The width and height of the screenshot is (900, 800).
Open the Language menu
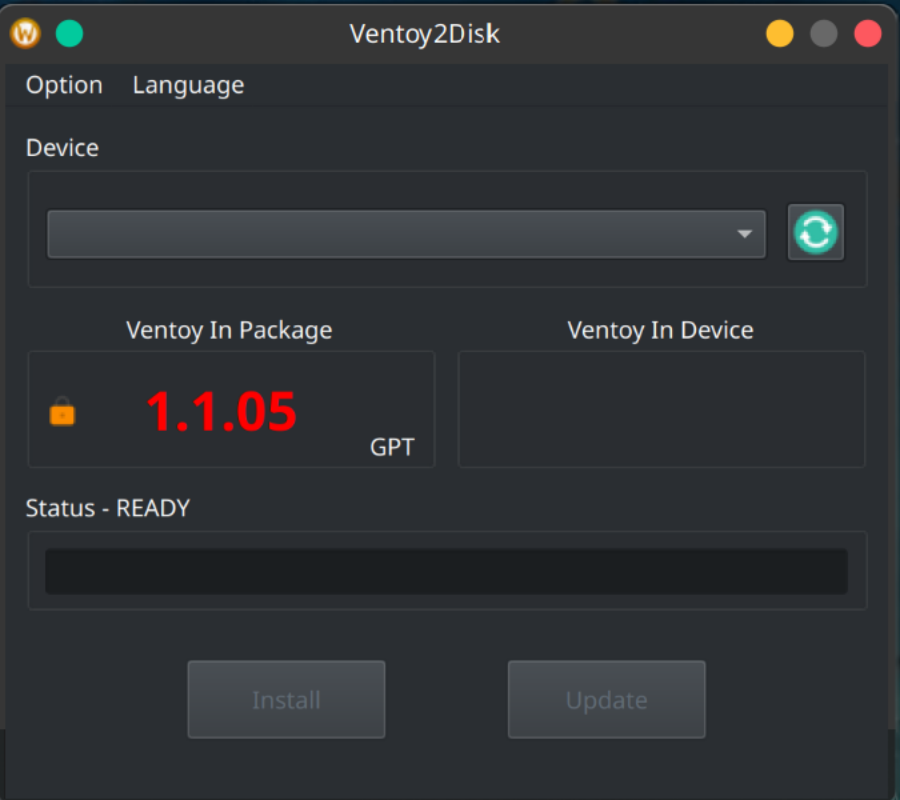(188, 85)
